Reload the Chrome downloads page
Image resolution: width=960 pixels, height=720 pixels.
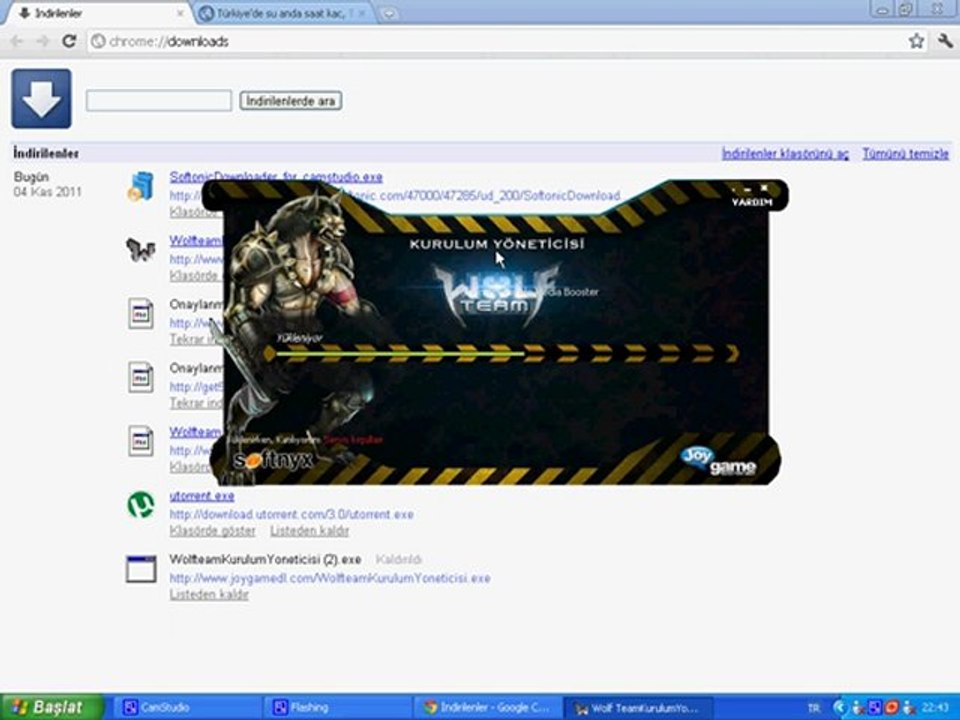pos(69,42)
